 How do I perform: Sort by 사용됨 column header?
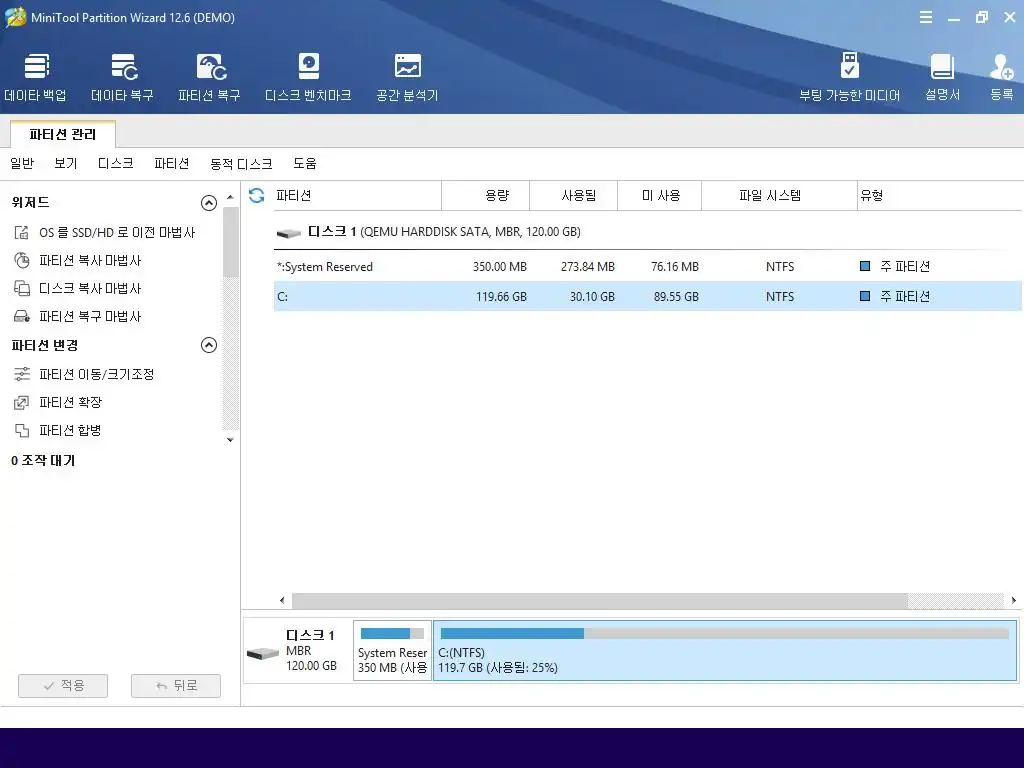(x=573, y=195)
